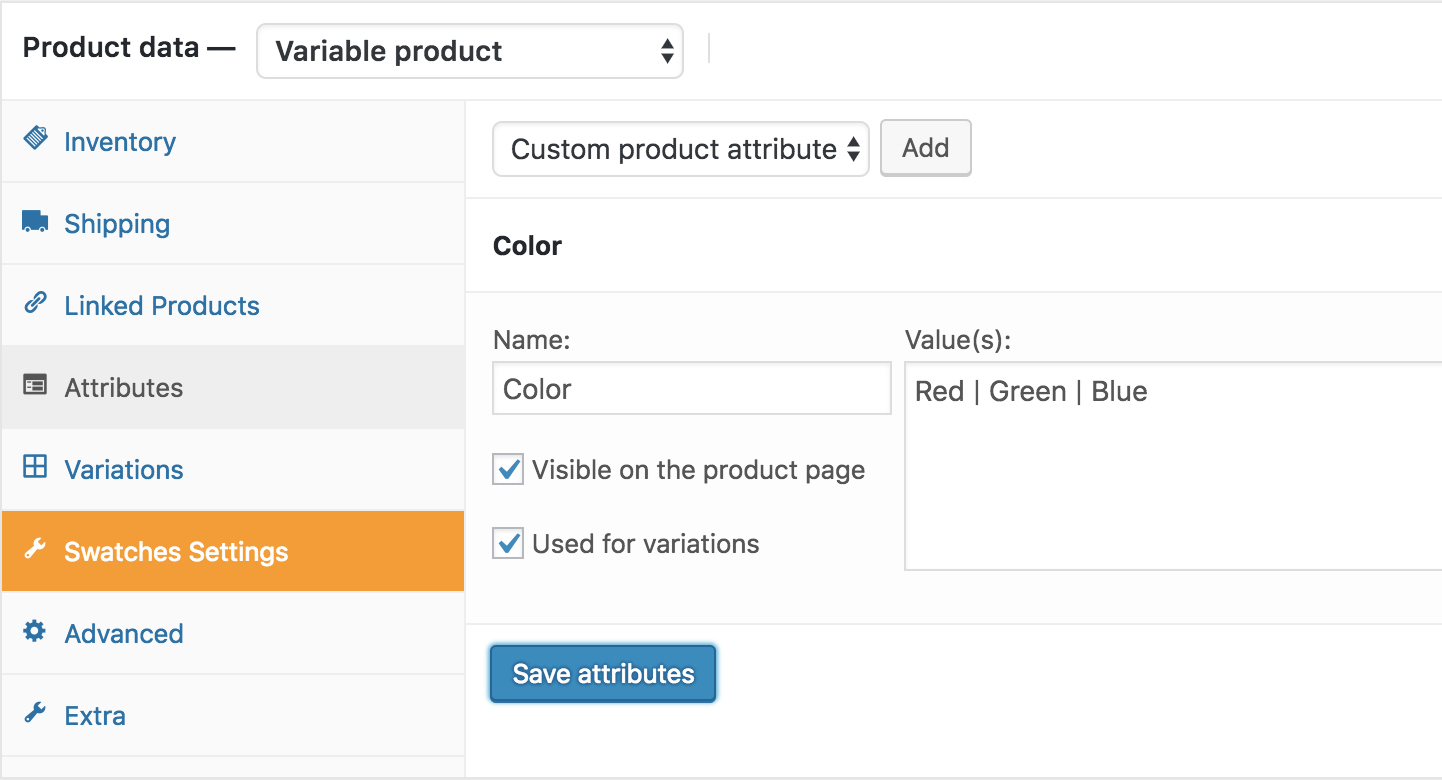This screenshot has height=780, width=1442.
Task: Switch to the Swatches Settings tab
Action: pyautogui.click(x=177, y=550)
